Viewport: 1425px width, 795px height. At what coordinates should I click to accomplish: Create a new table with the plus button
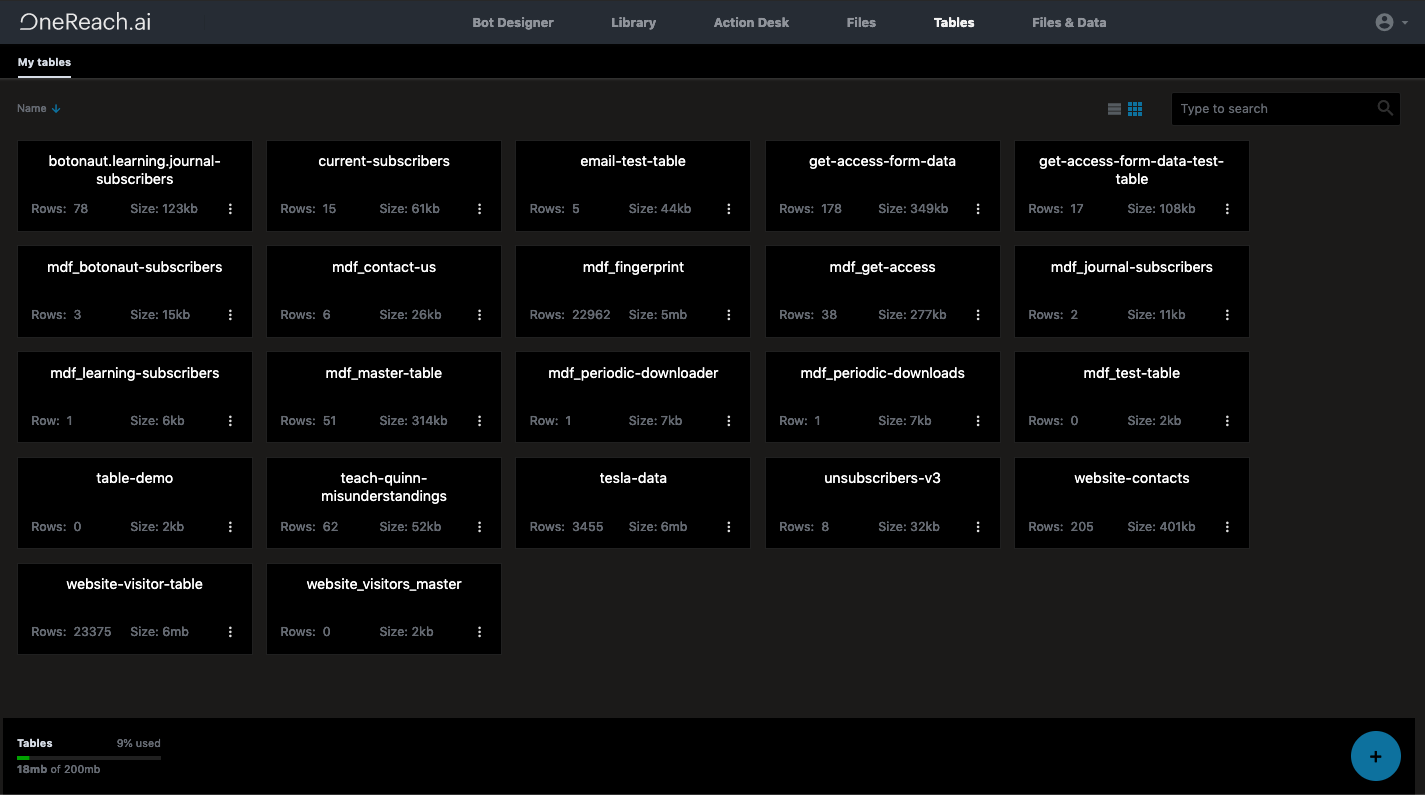pyautogui.click(x=1375, y=756)
